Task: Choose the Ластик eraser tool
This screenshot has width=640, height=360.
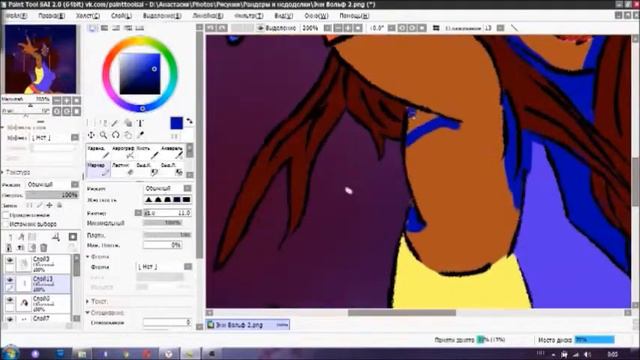Action: tap(123, 169)
